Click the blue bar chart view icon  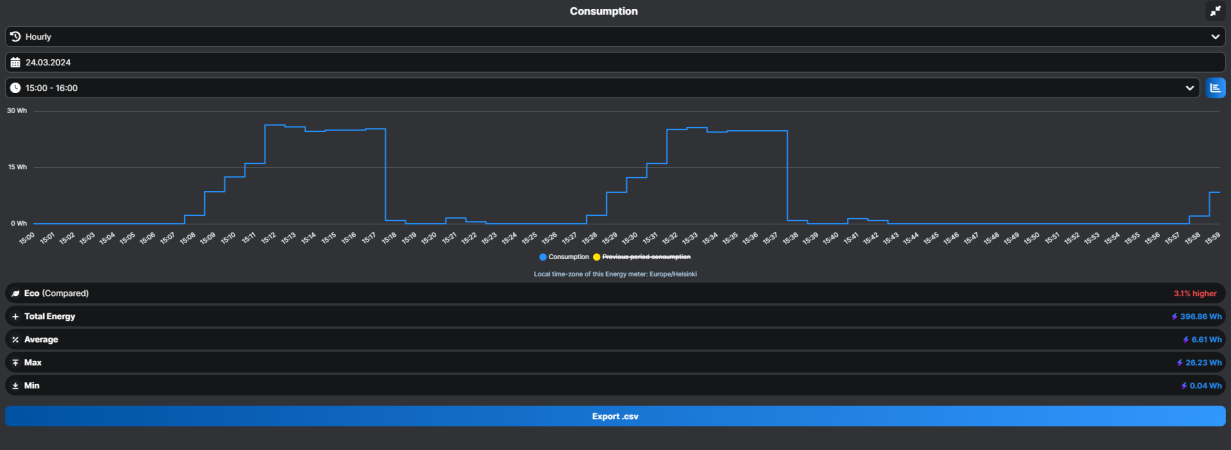click(1215, 88)
